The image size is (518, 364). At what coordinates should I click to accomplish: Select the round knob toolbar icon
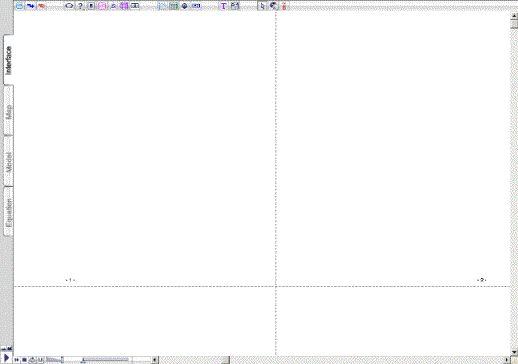coord(185,6)
